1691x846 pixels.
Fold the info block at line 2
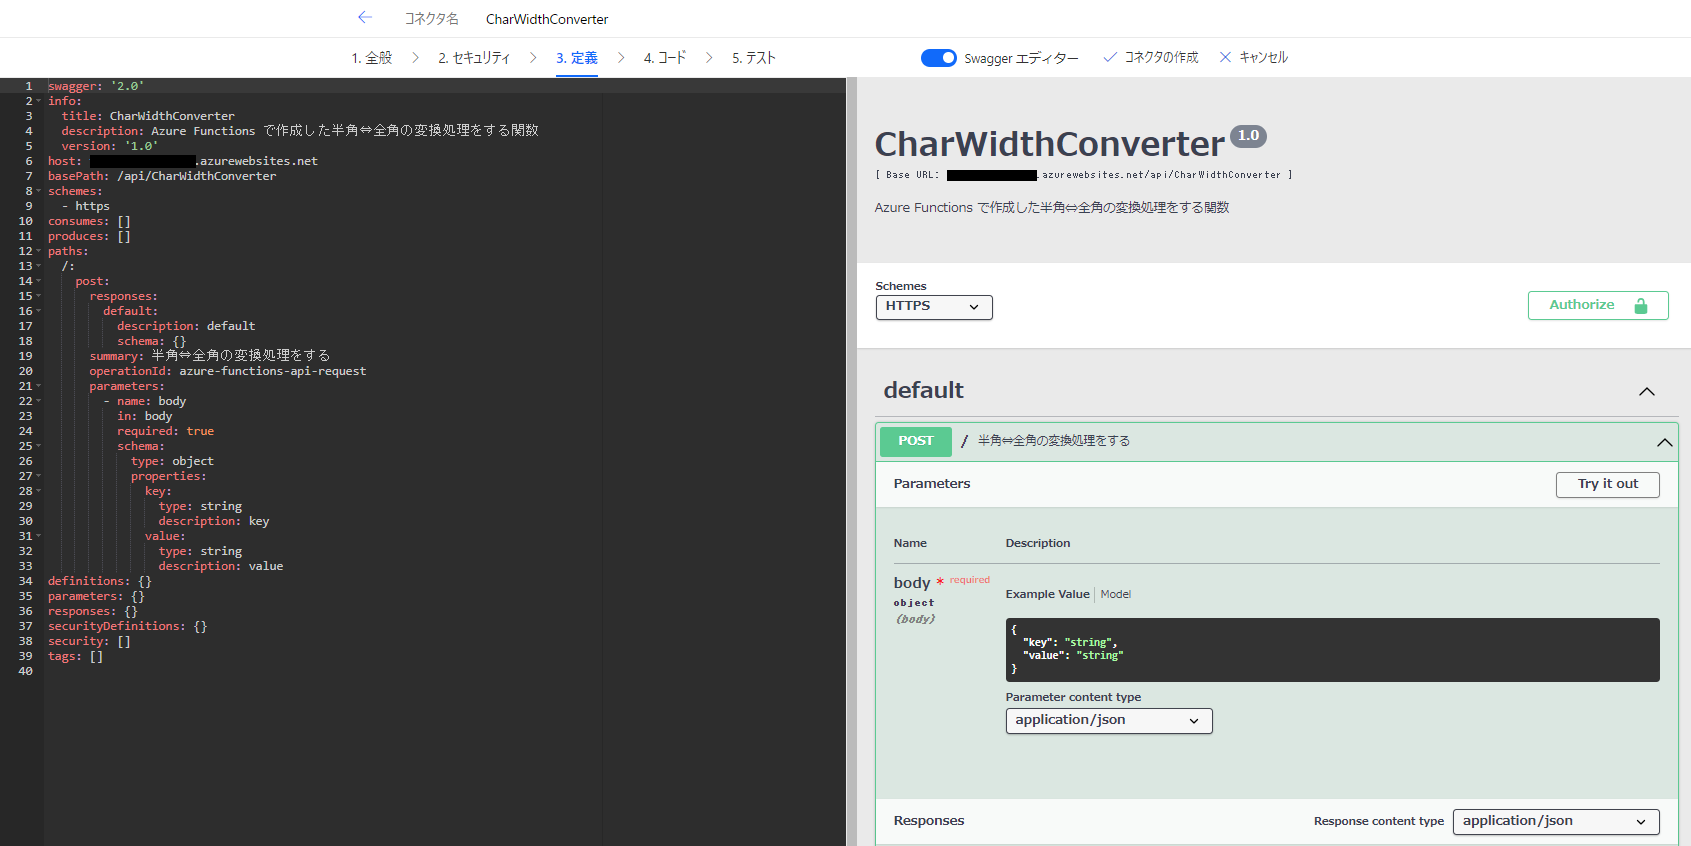point(38,101)
